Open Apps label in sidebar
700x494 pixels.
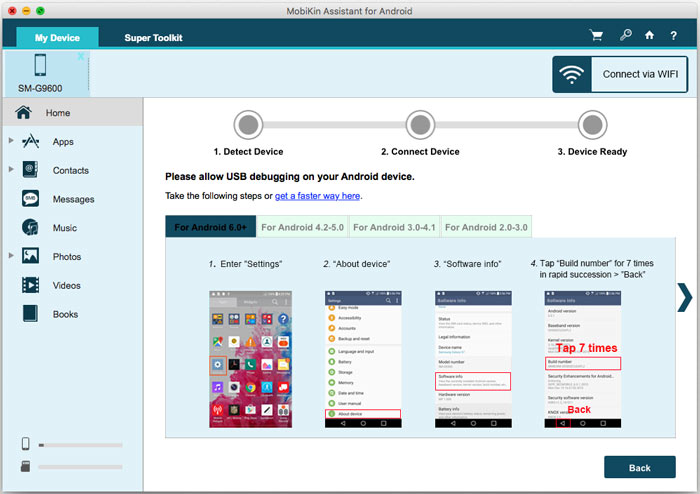[63, 142]
